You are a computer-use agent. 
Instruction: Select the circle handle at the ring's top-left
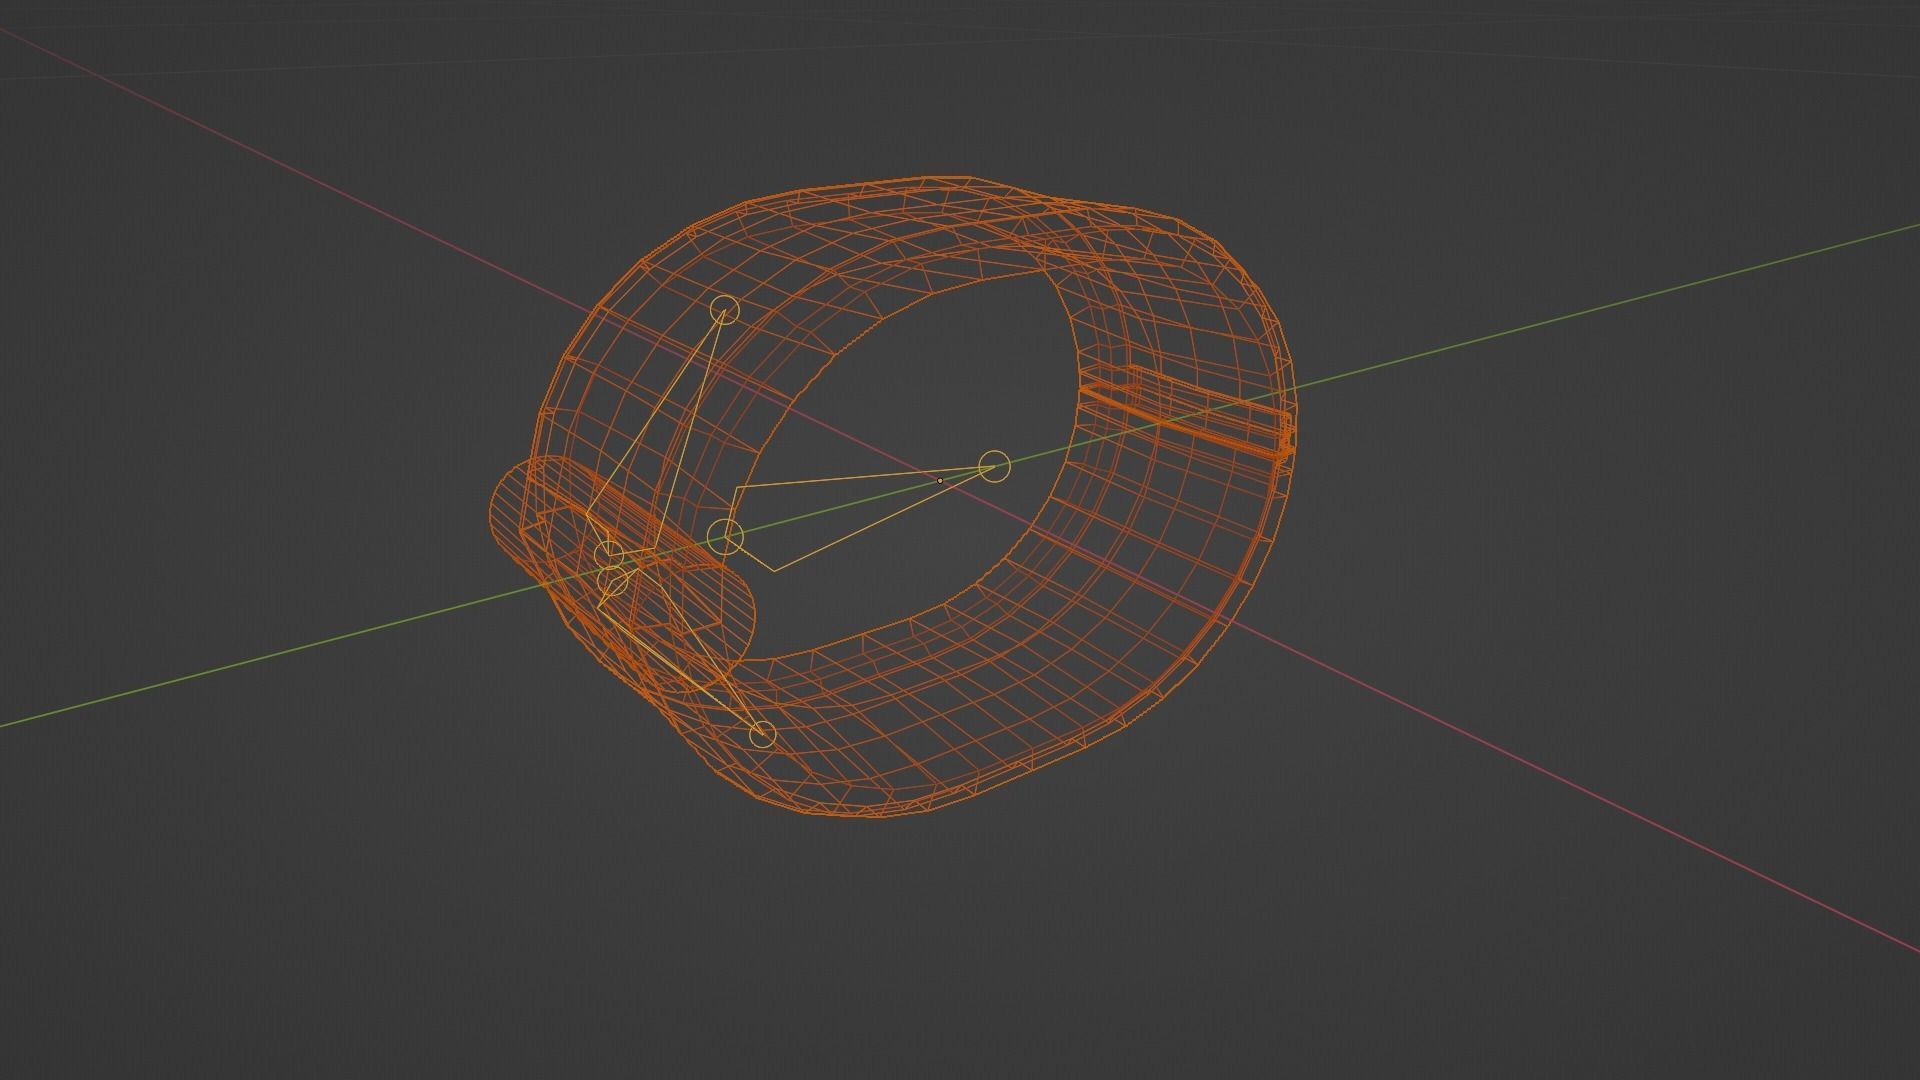coord(725,310)
